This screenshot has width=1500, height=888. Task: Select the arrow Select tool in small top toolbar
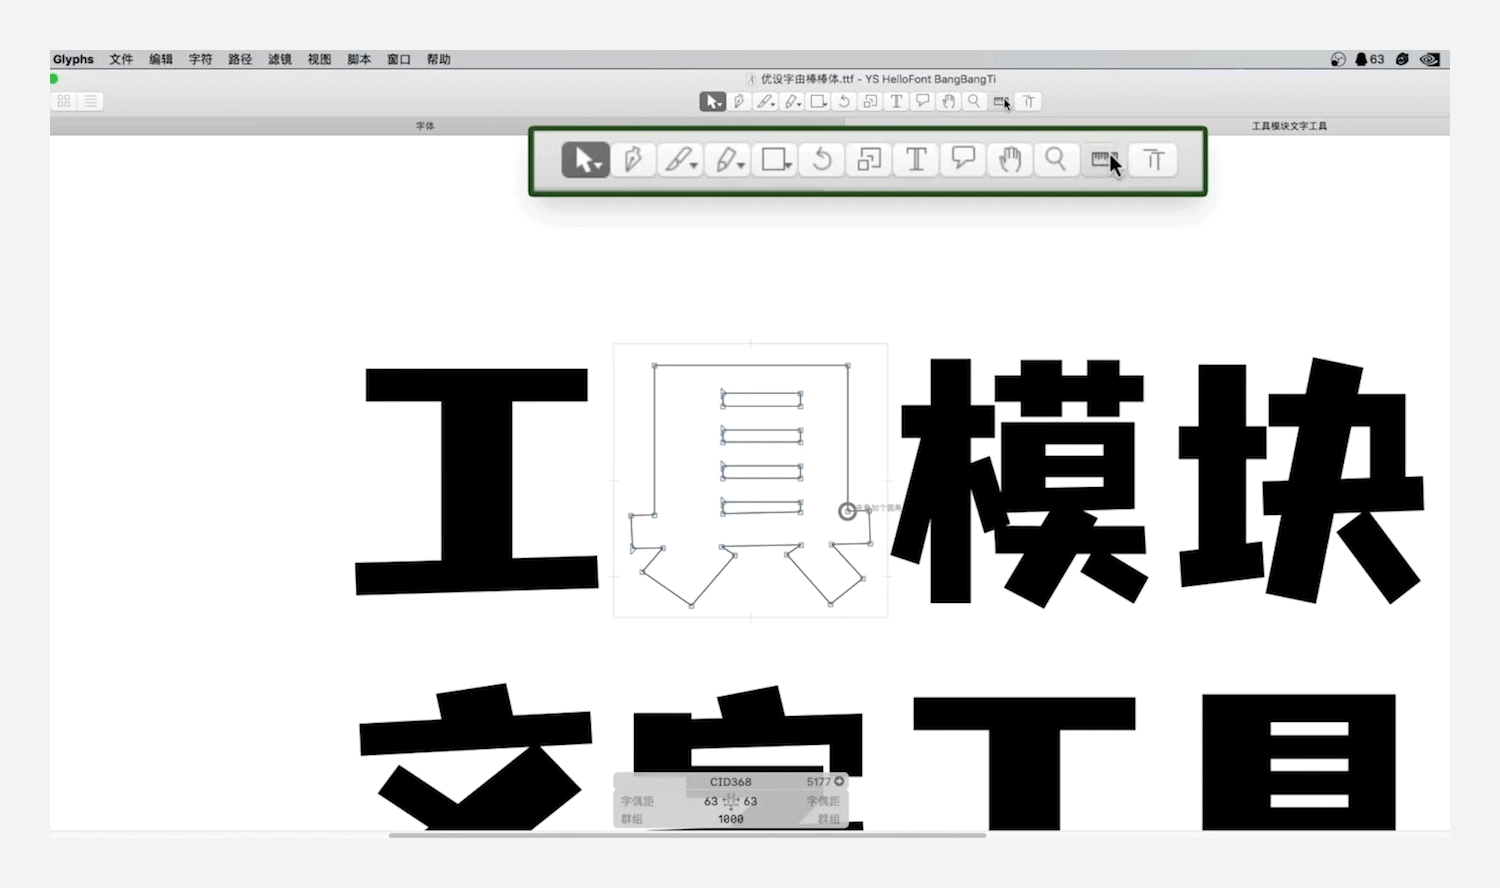(712, 101)
